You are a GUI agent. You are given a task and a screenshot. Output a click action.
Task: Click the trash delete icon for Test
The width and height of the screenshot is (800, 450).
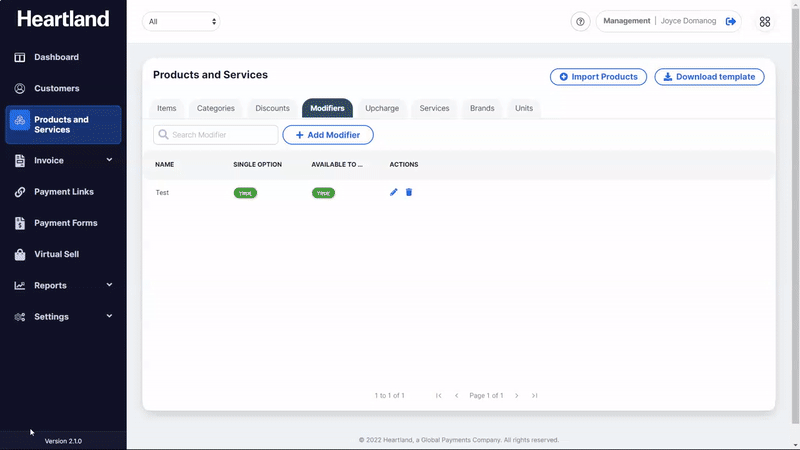[x=409, y=192]
